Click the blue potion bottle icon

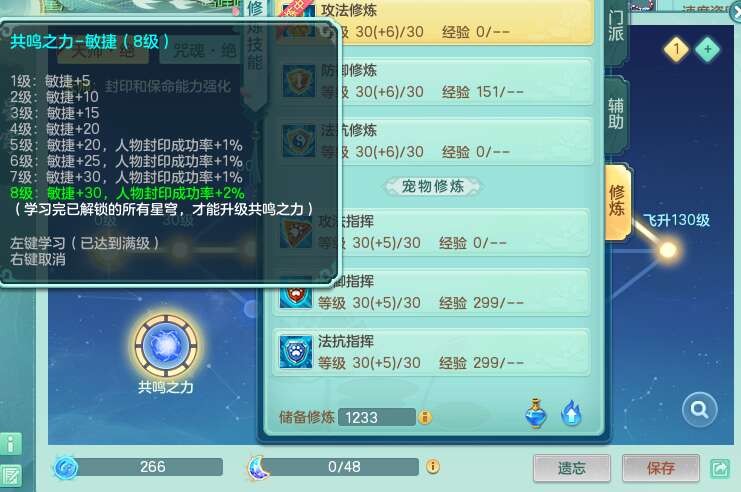(536, 414)
